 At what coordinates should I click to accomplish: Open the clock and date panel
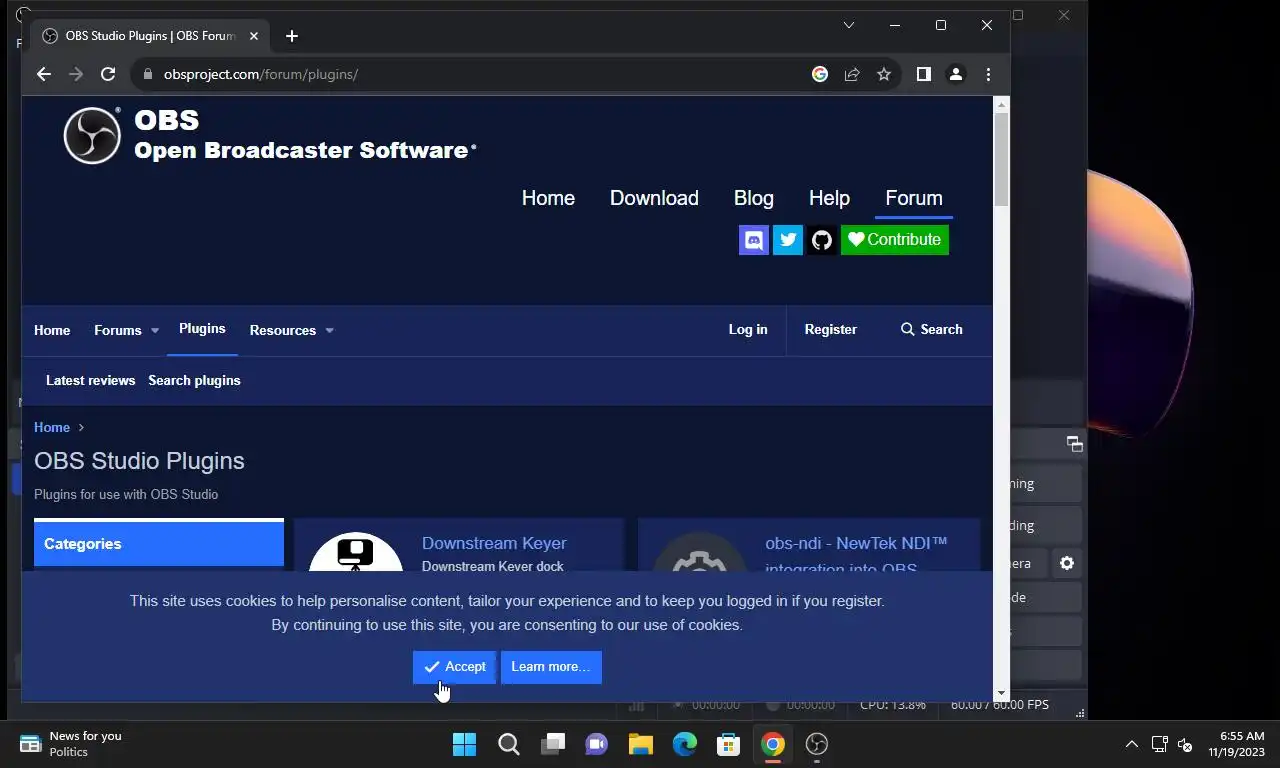pos(1236,744)
